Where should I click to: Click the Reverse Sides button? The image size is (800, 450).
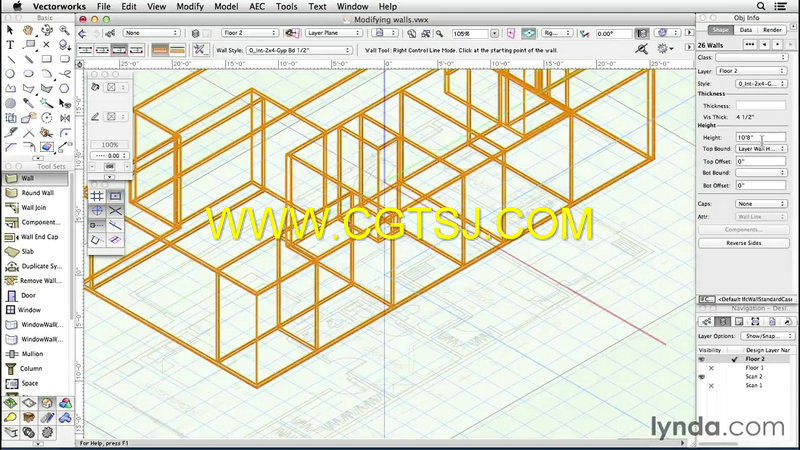(x=743, y=243)
